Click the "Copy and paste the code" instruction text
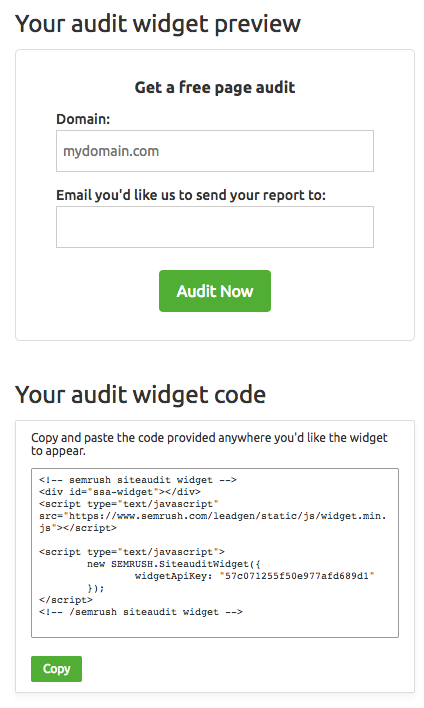 [x=209, y=444]
